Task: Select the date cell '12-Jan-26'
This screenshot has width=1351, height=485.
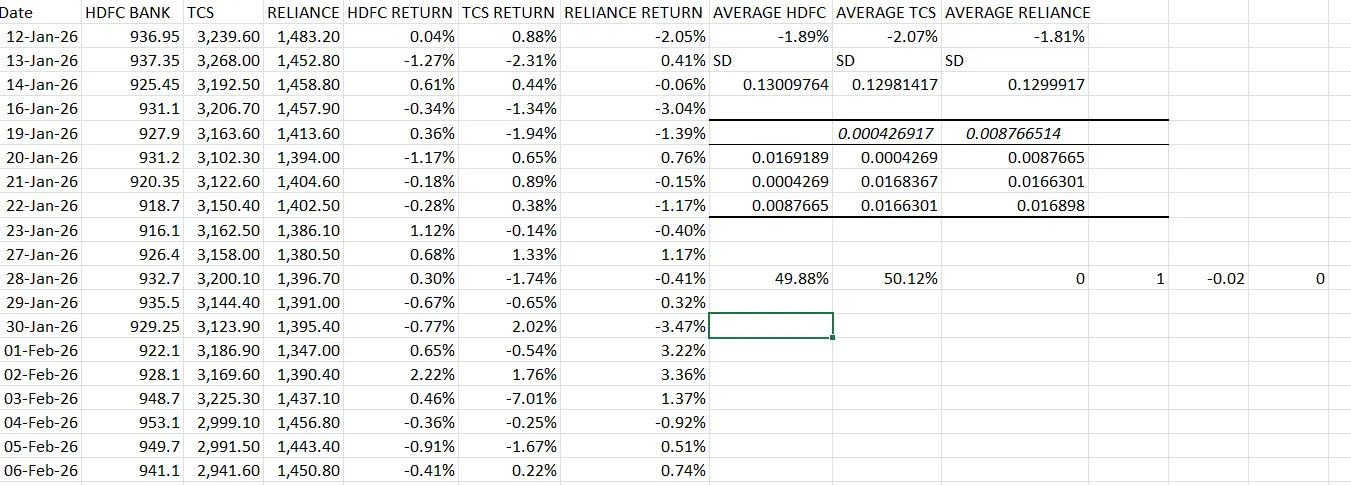Action: pos(42,37)
